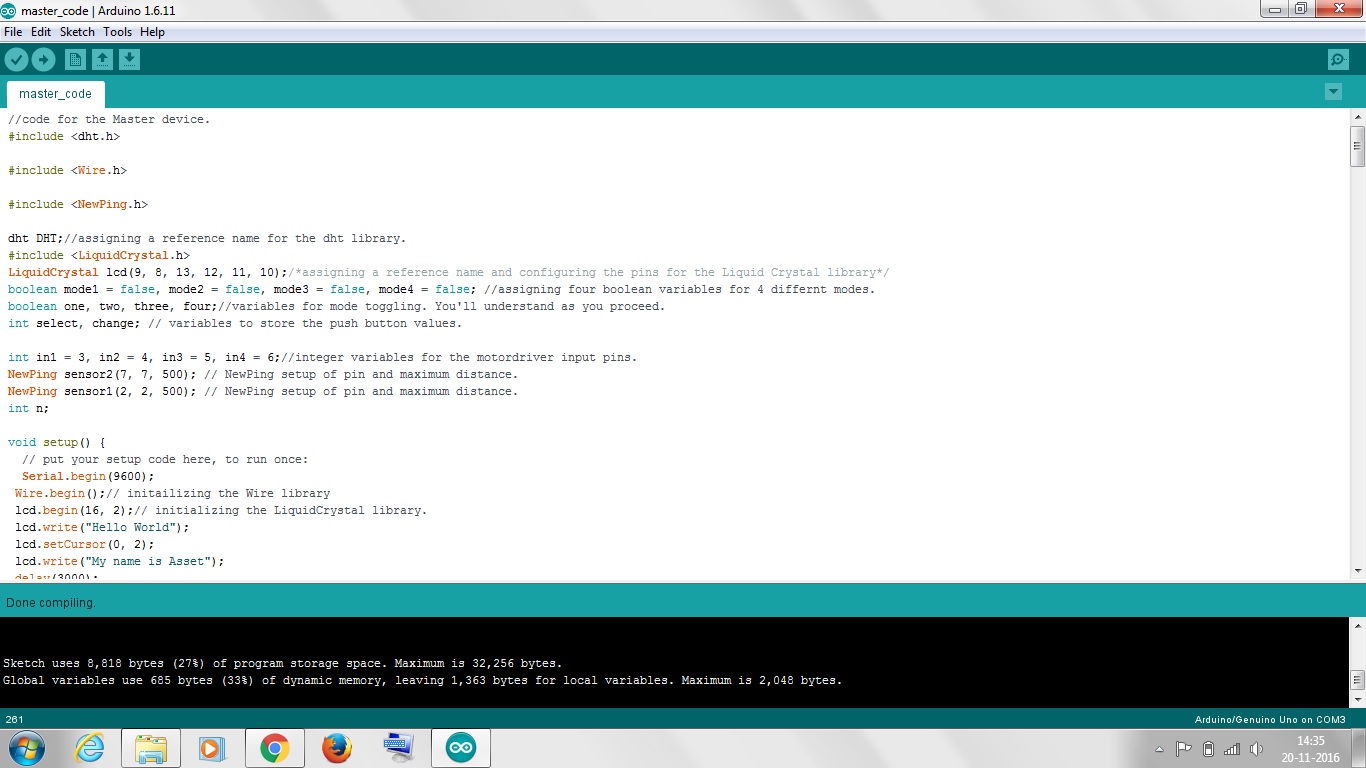This screenshot has height=768, width=1366.
Task: Click the Upload arrow button
Action: pos(44,60)
